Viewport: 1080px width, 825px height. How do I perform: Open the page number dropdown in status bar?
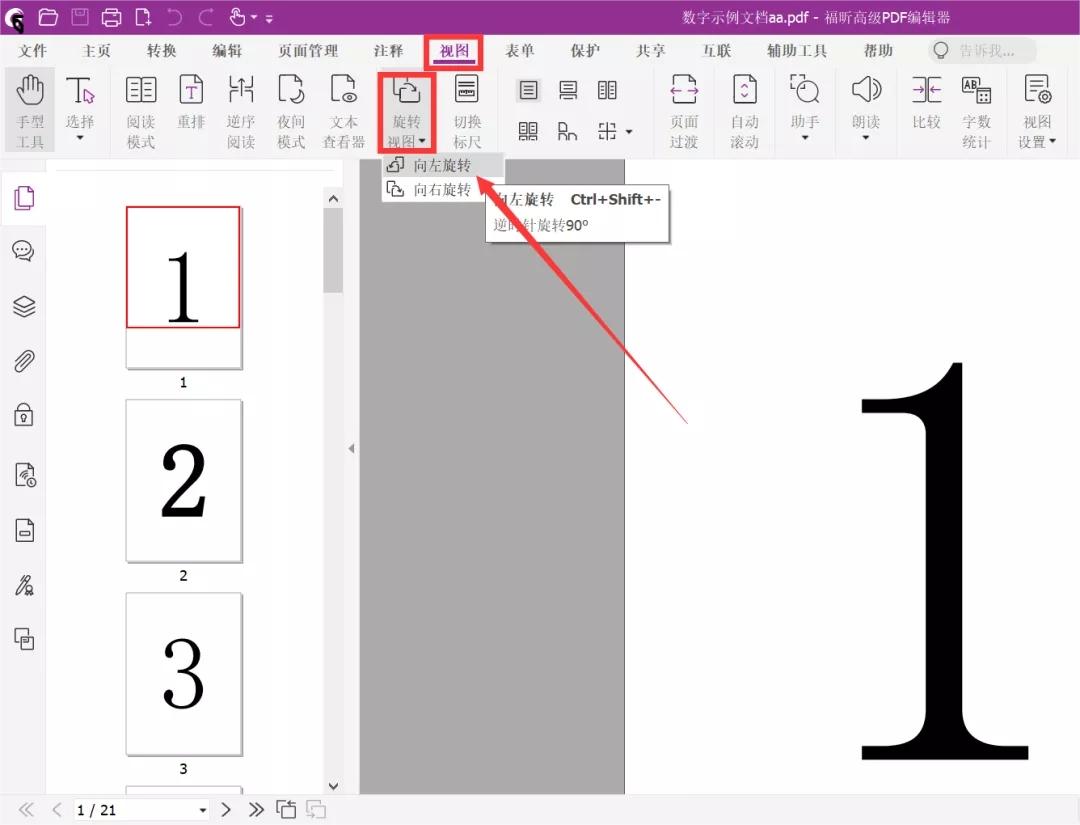203,810
